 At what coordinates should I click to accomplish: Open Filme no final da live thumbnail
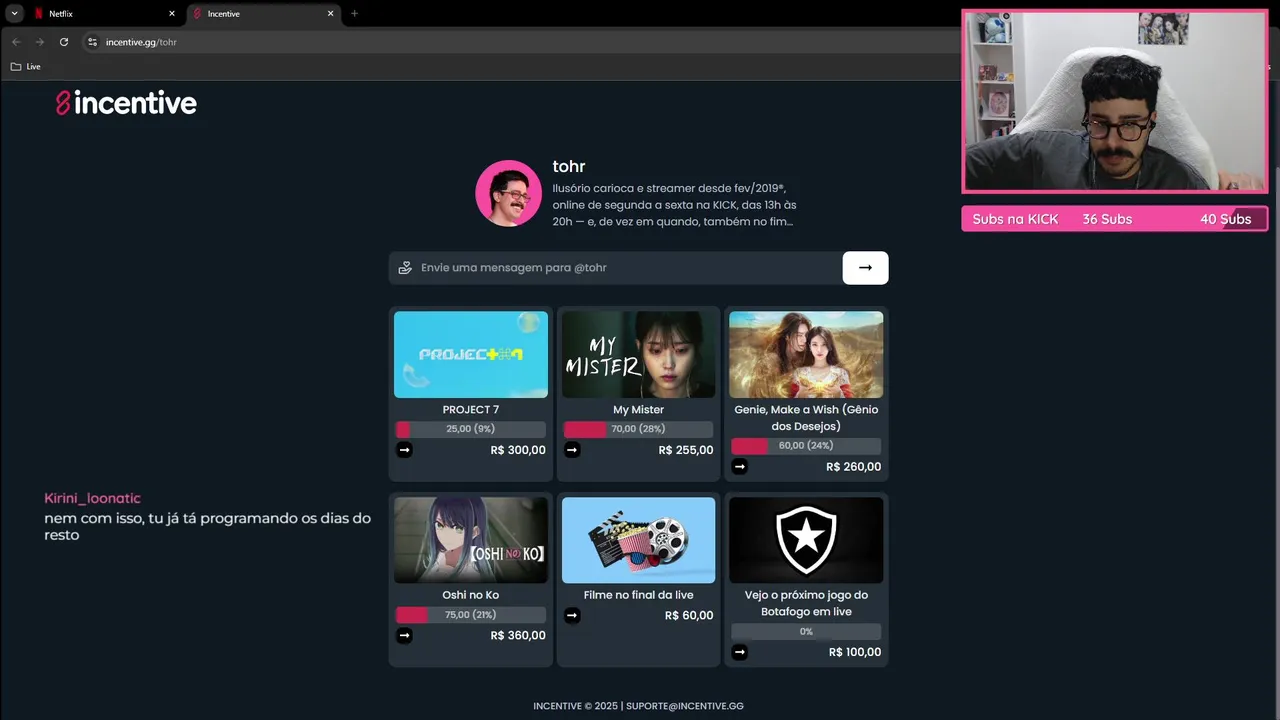[638, 540]
